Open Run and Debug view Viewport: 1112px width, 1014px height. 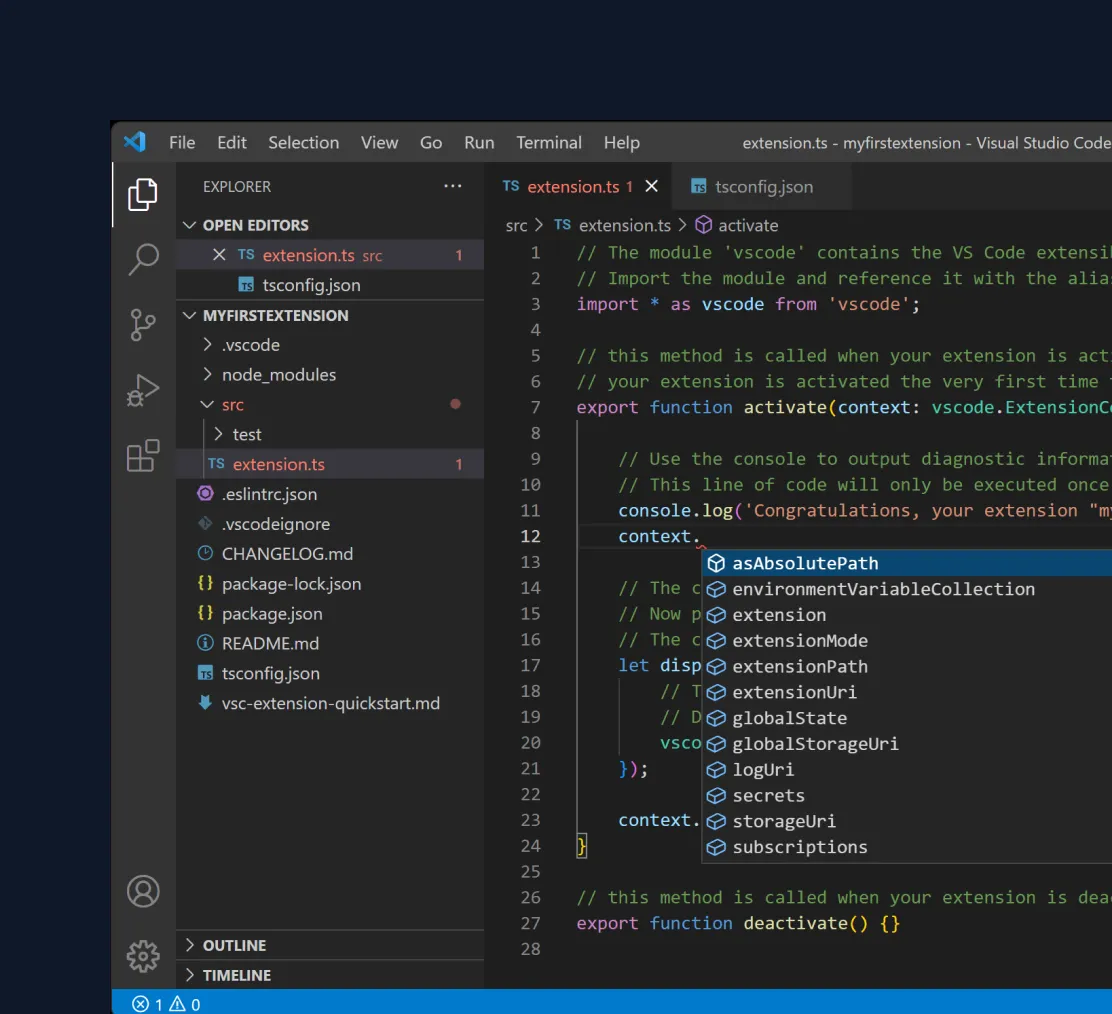[143, 390]
